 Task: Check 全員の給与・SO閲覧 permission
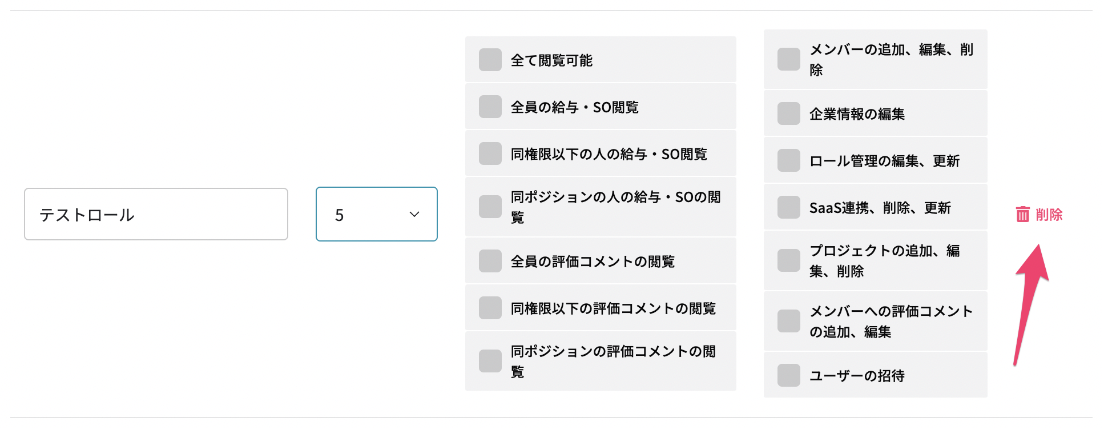pyautogui.click(x=490, y=107)
